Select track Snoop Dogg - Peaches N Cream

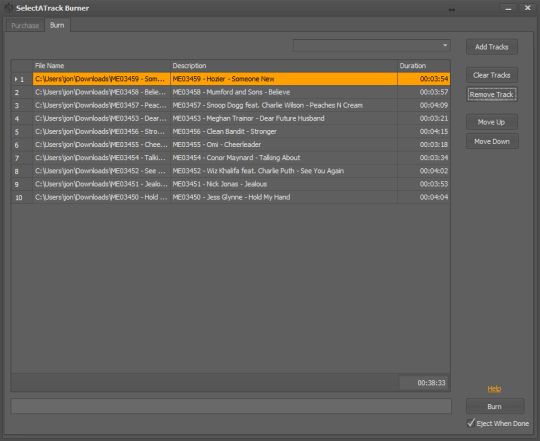click(x=284, y=105)
